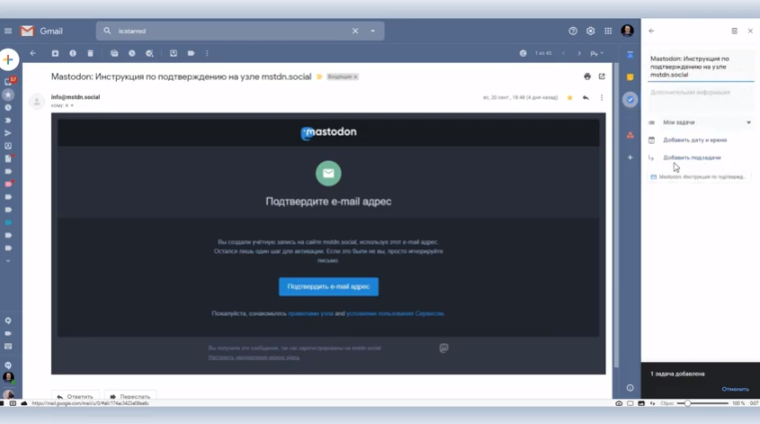Delete this email with the trash icon
Image resolution: width=760 pixels, height=424 pixels.
90,53
